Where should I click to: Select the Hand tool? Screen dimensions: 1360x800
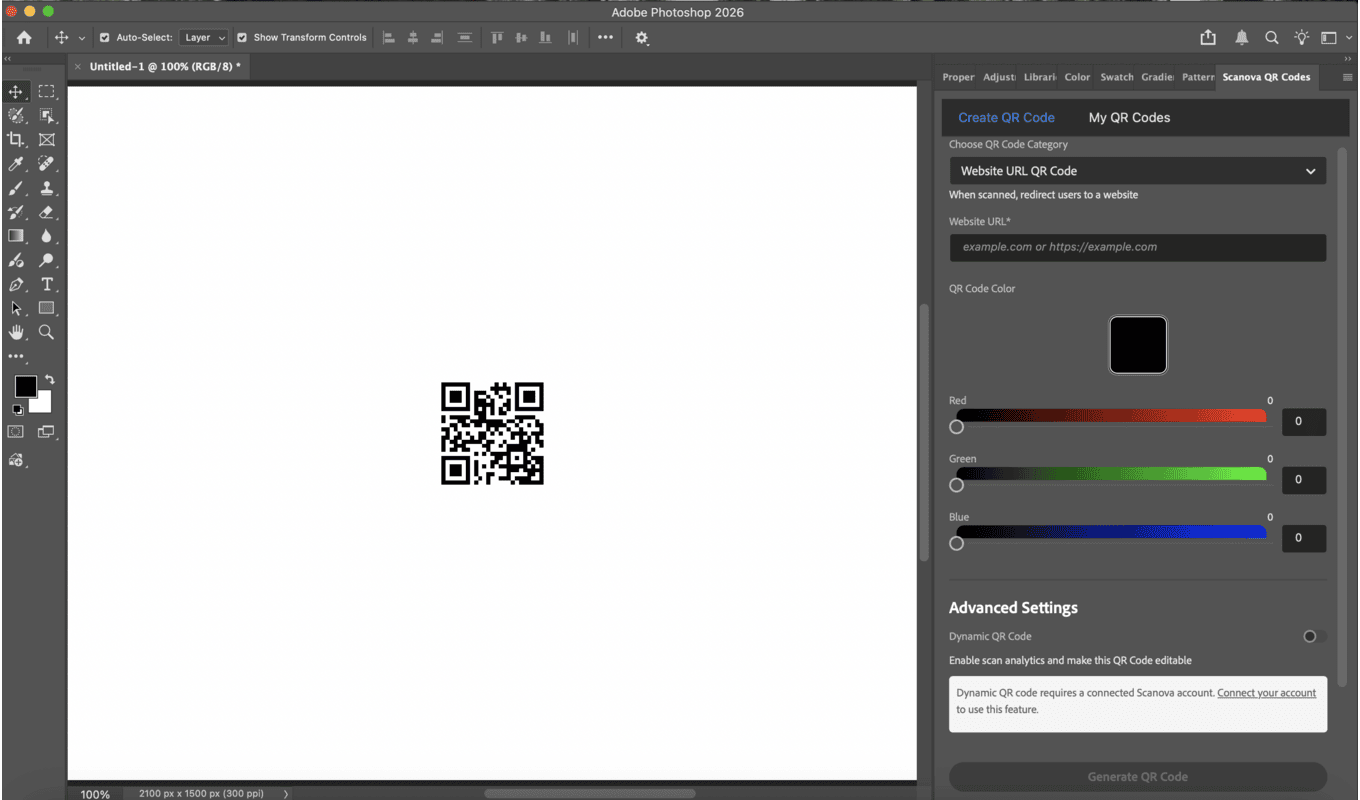point(16,332)
